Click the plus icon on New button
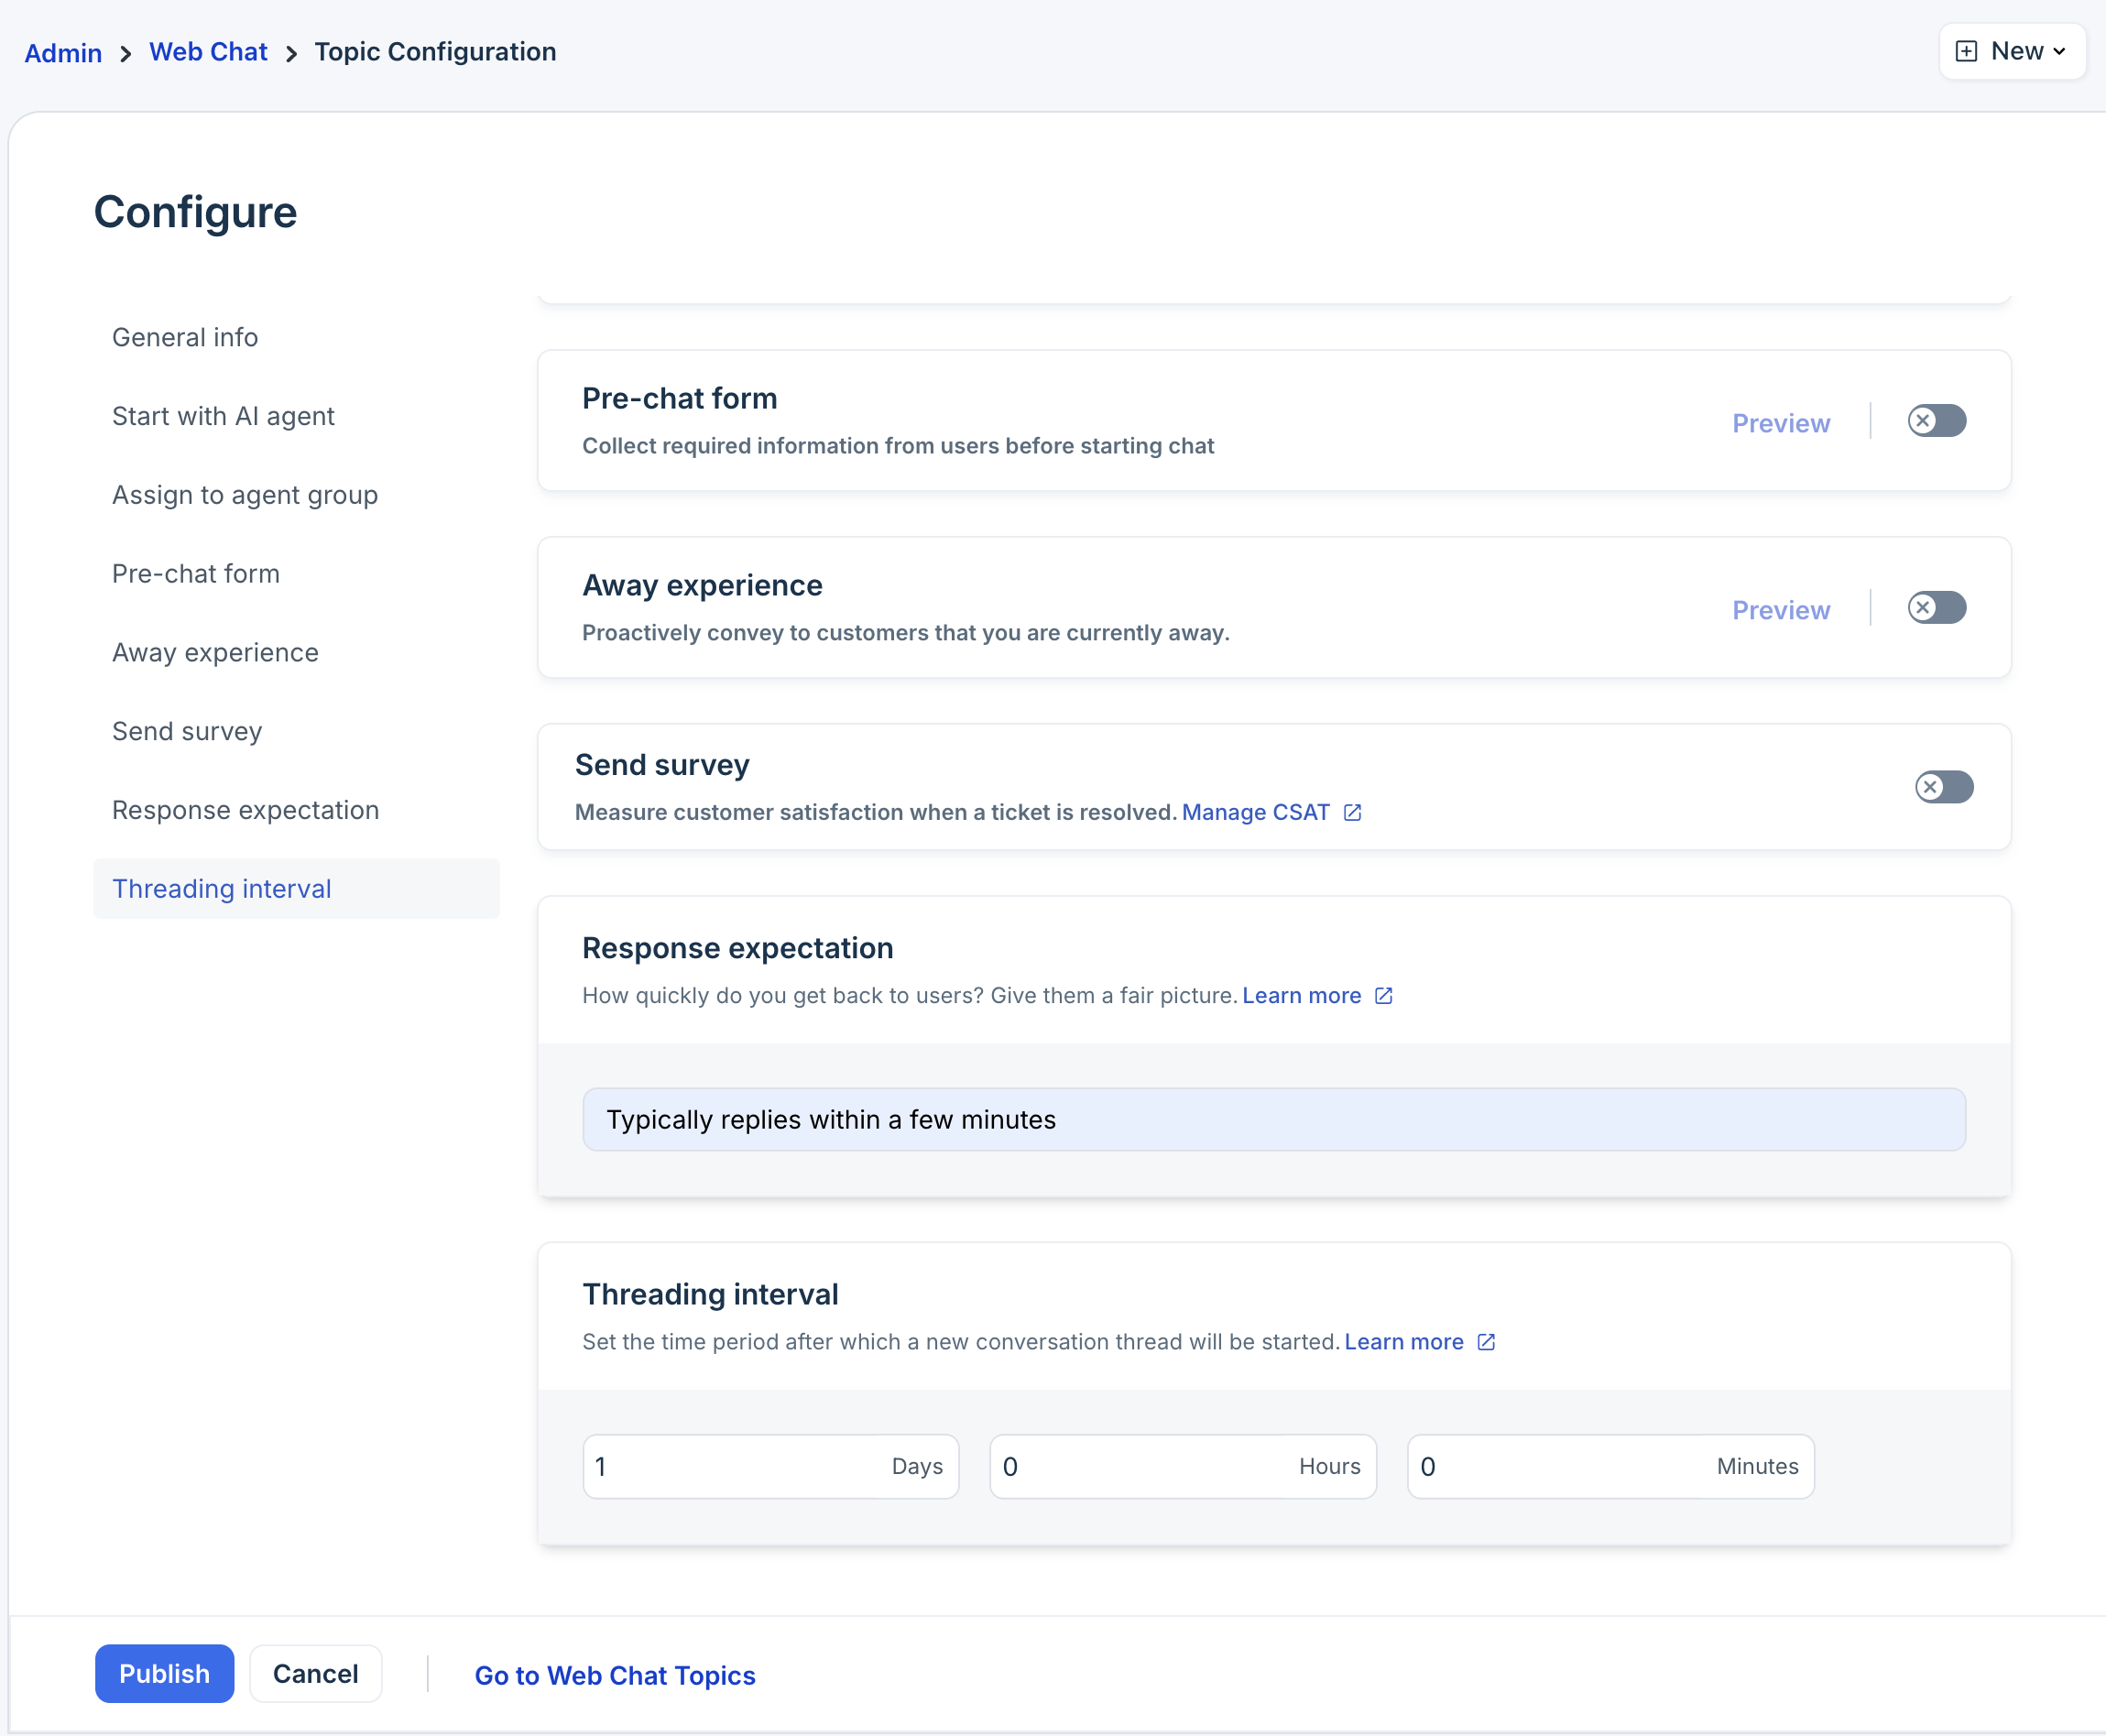 1966,52
